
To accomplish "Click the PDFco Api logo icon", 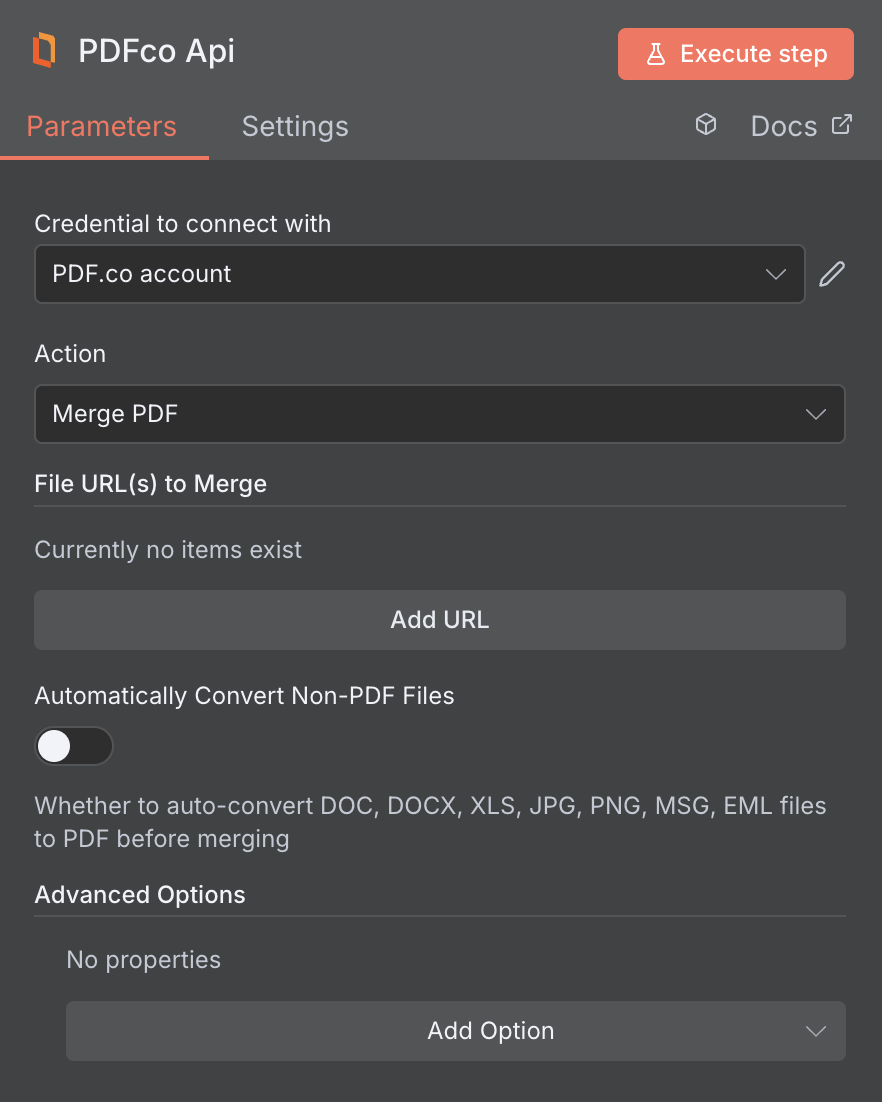I will click(42, 50).
